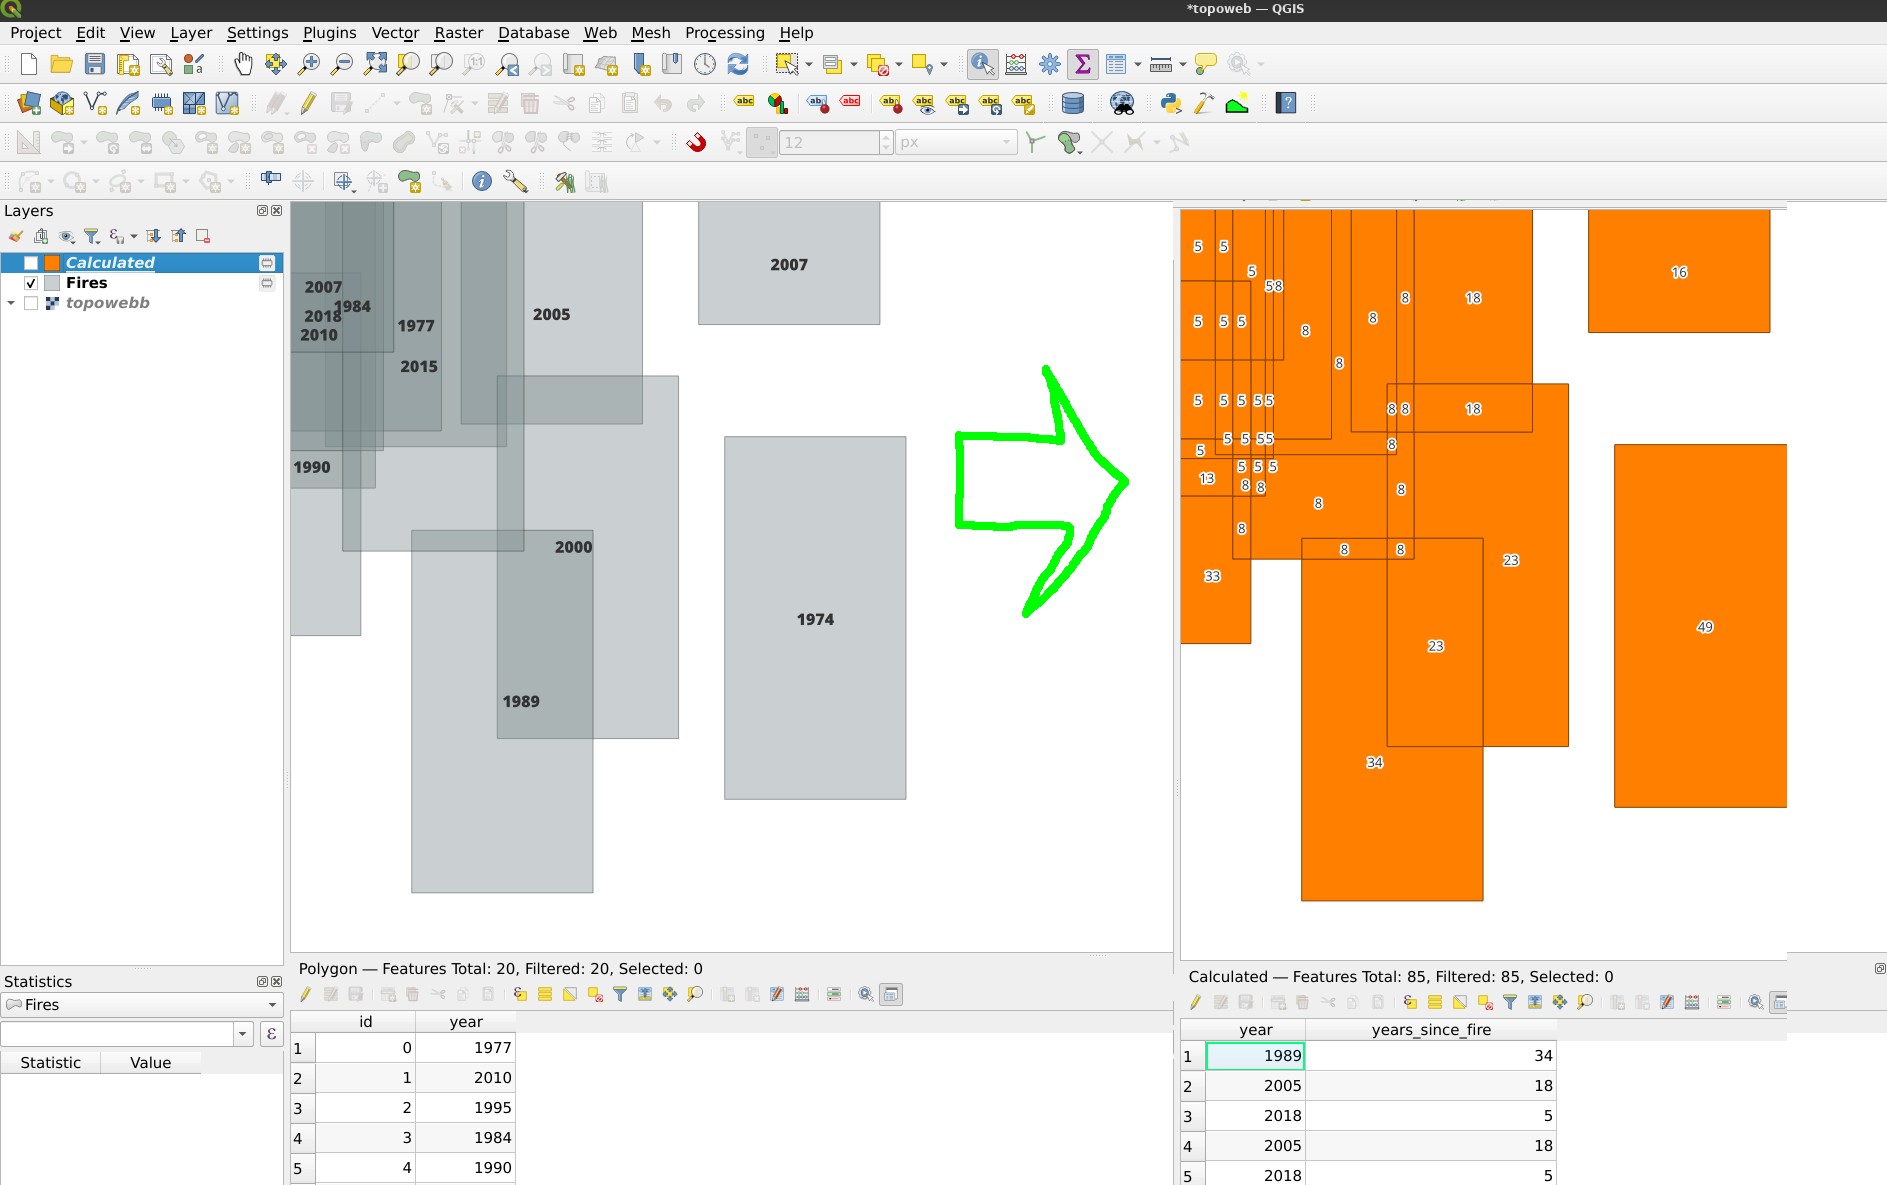Open a project with the folder icon

[62, 65]
